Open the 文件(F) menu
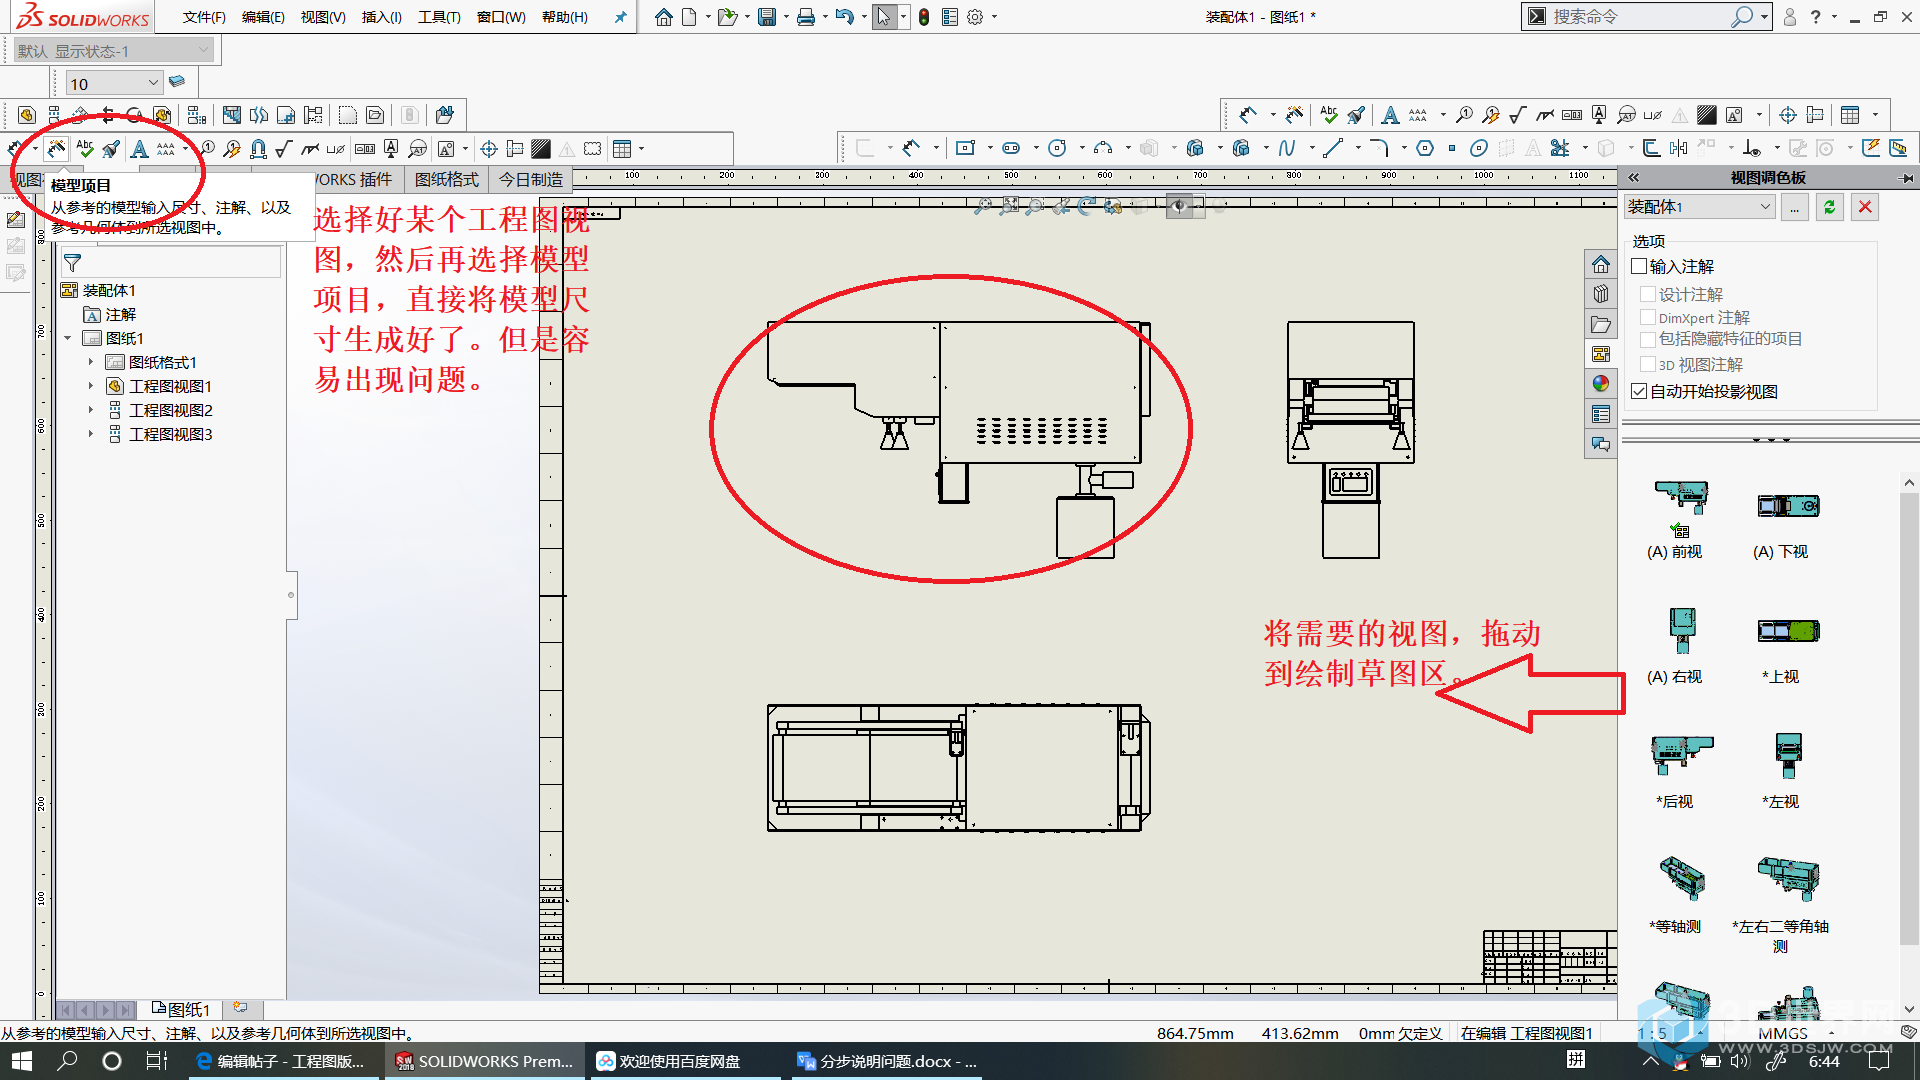Image resolution: width=1920 pixels, height=1080 pixels. [204, 17]
